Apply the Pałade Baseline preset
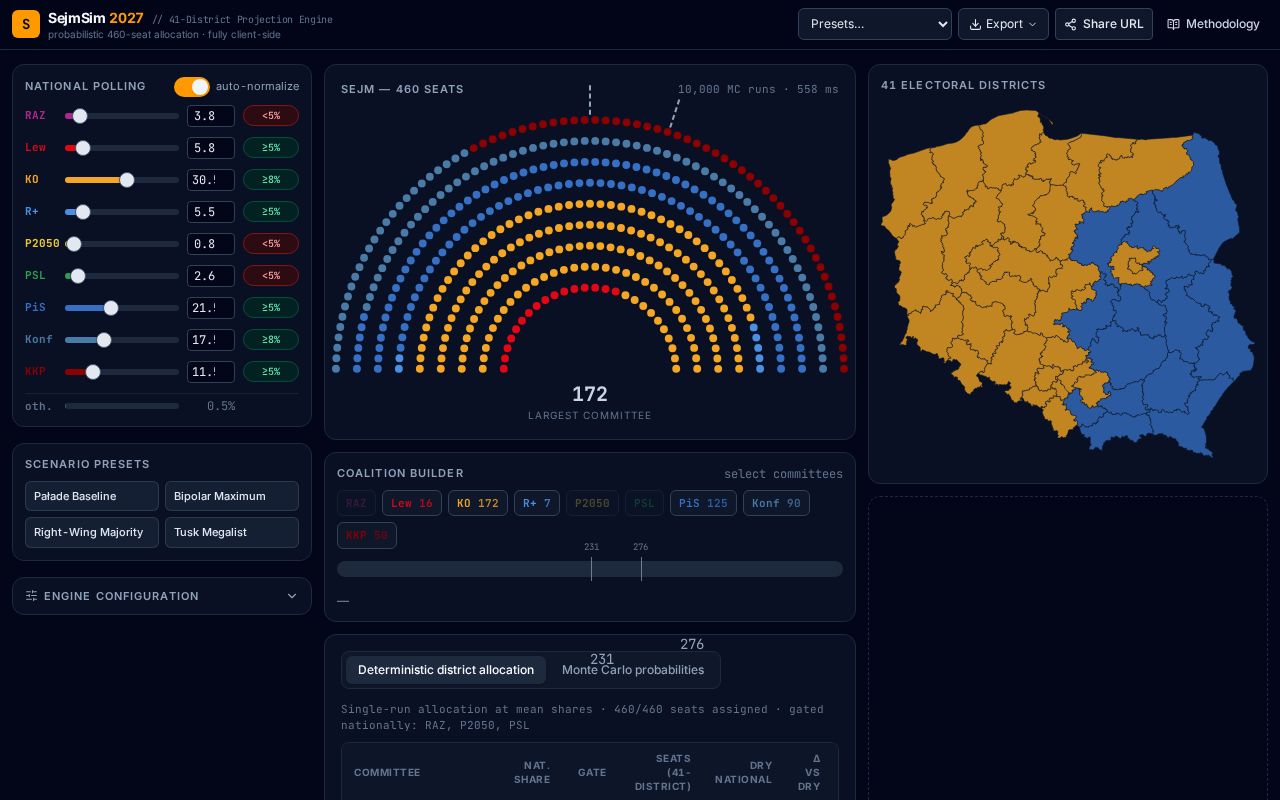The image size is (1280, 800). coord(92,496)
